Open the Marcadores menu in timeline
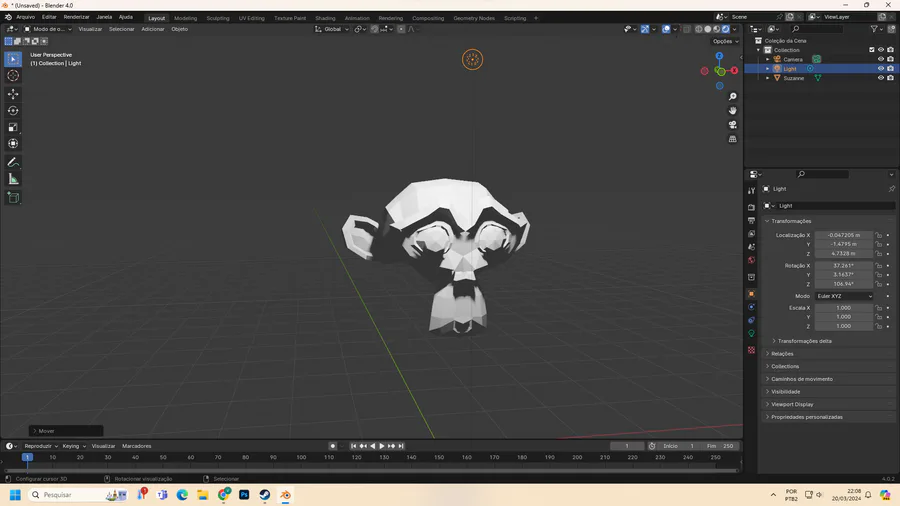 pos(137,446)
